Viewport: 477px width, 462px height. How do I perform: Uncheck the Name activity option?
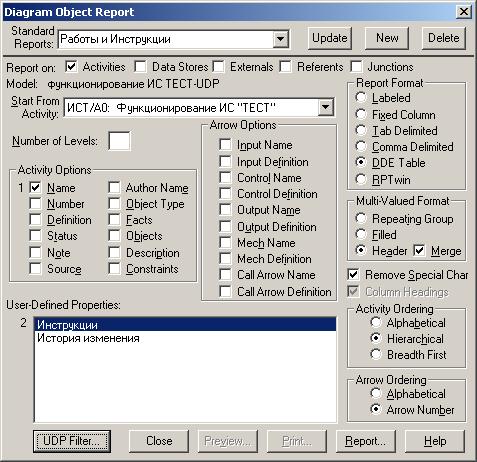pos(35,187)
